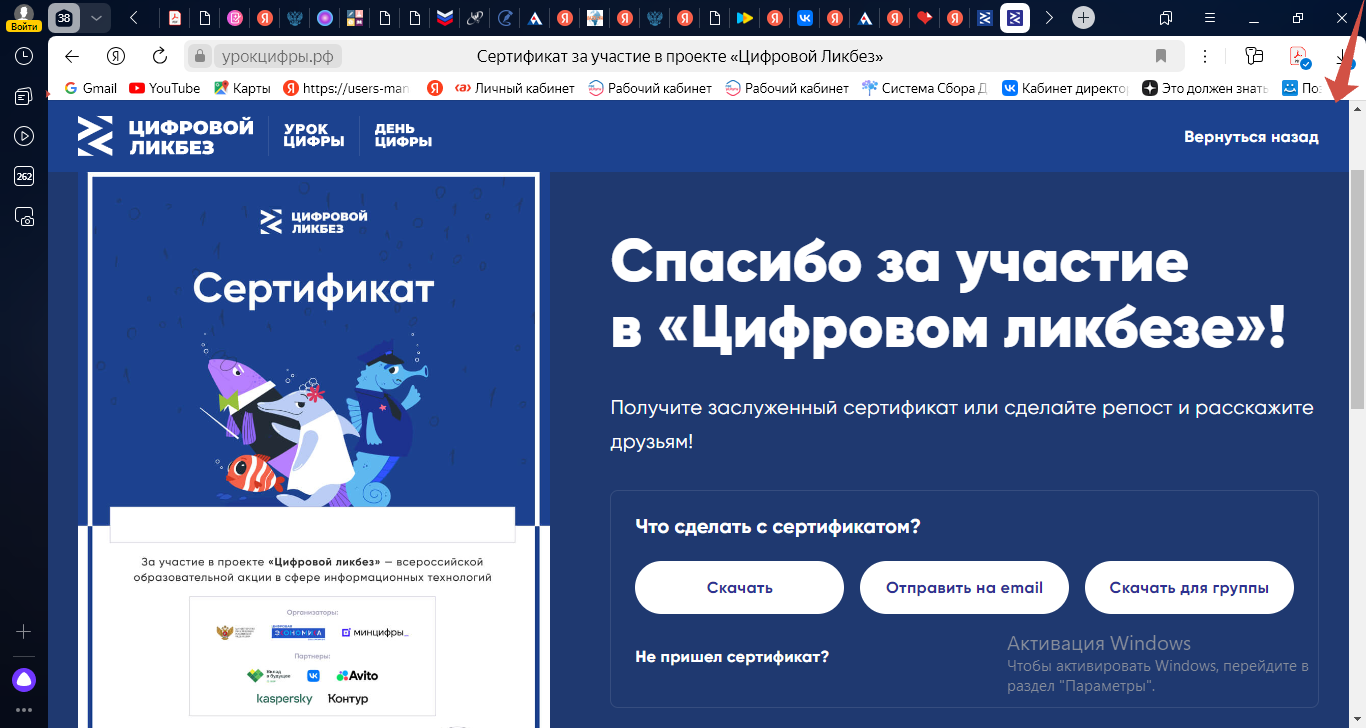Switch to the colorful grid icon tab
Viewport: 1366px width, 728px height.
pos(355,17)
